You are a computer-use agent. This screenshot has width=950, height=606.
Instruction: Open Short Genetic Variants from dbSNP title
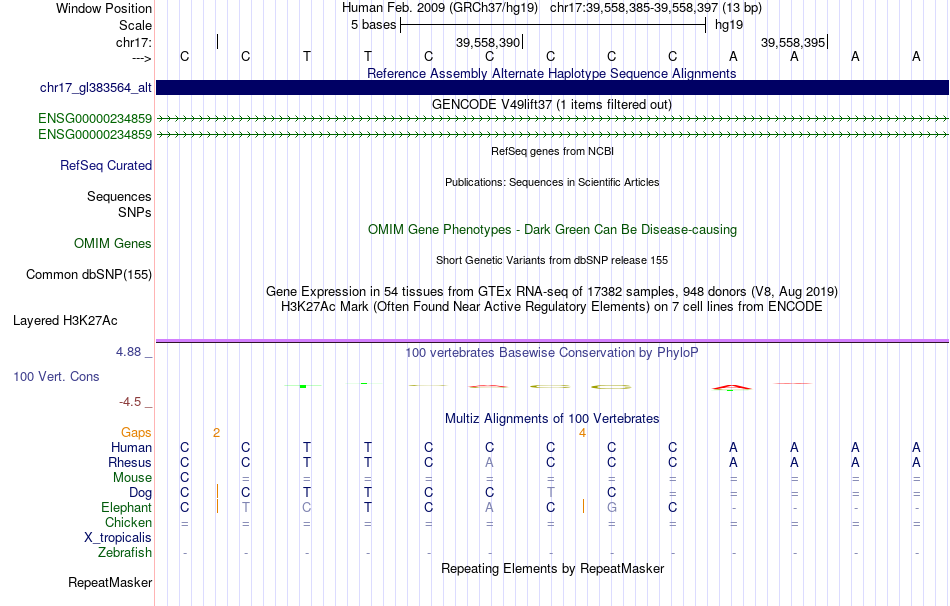coord(552,261)
